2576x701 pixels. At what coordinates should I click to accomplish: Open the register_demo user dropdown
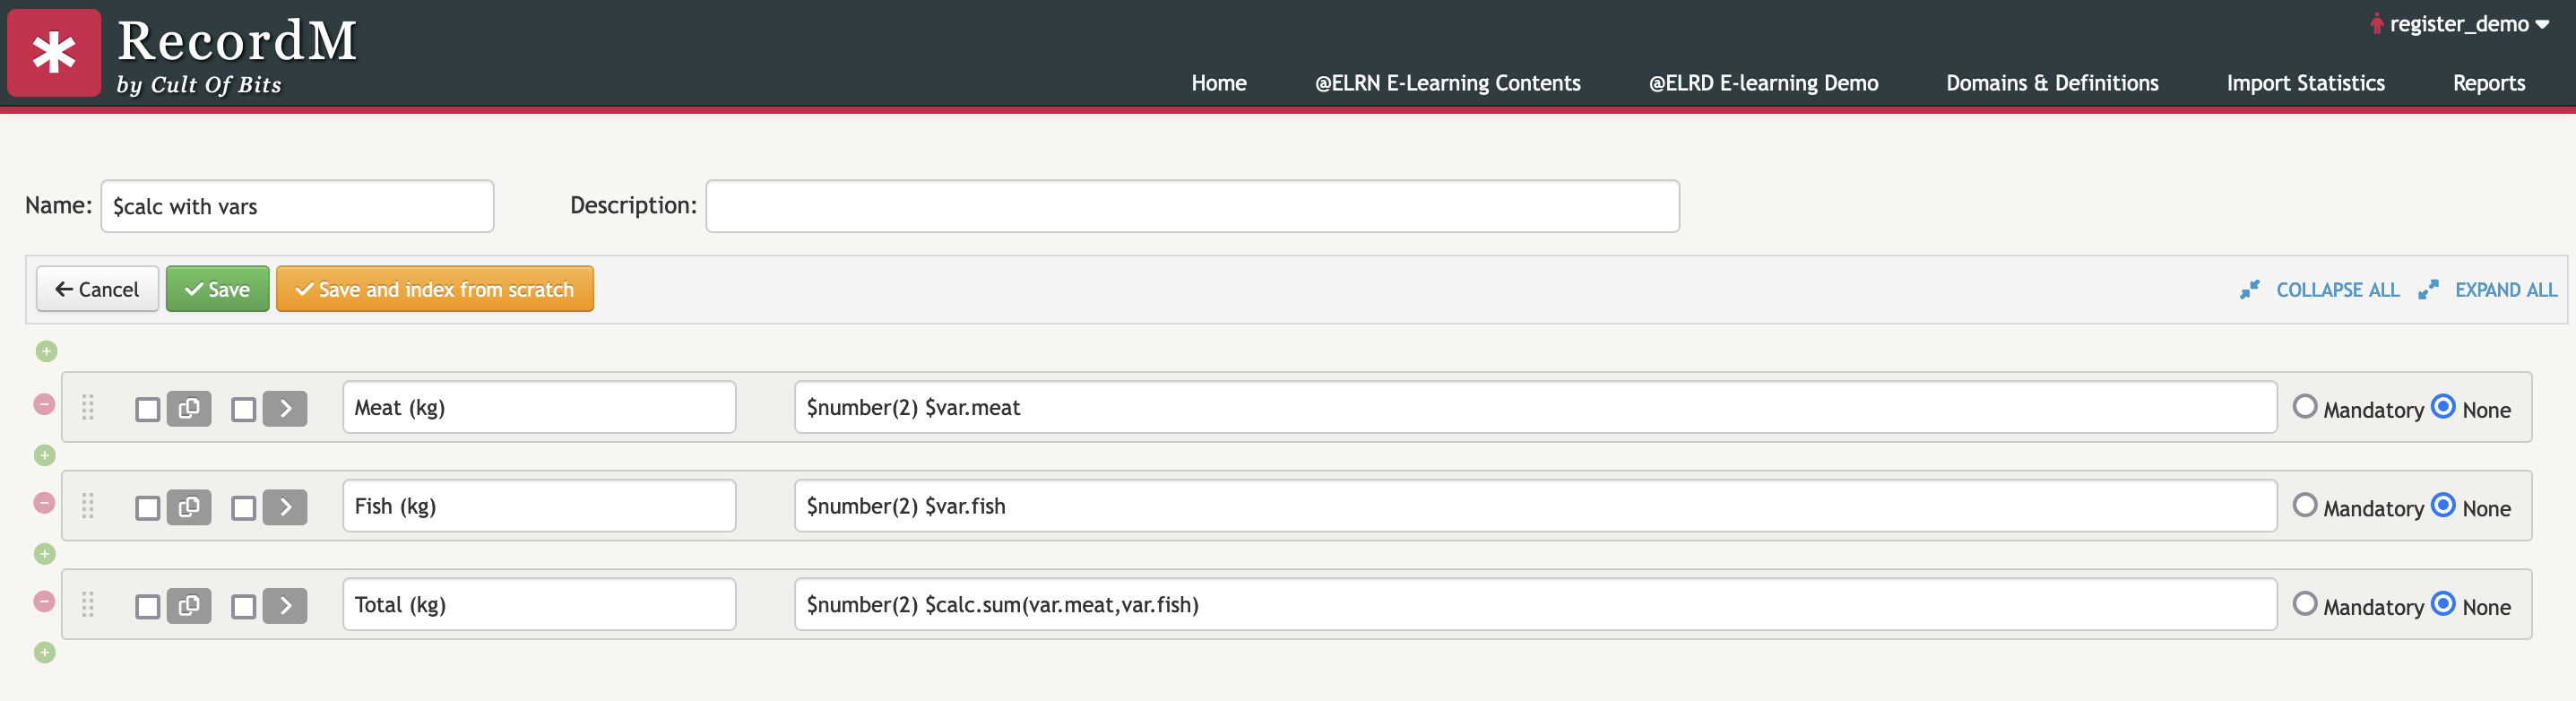click(x=2459, y=24)
